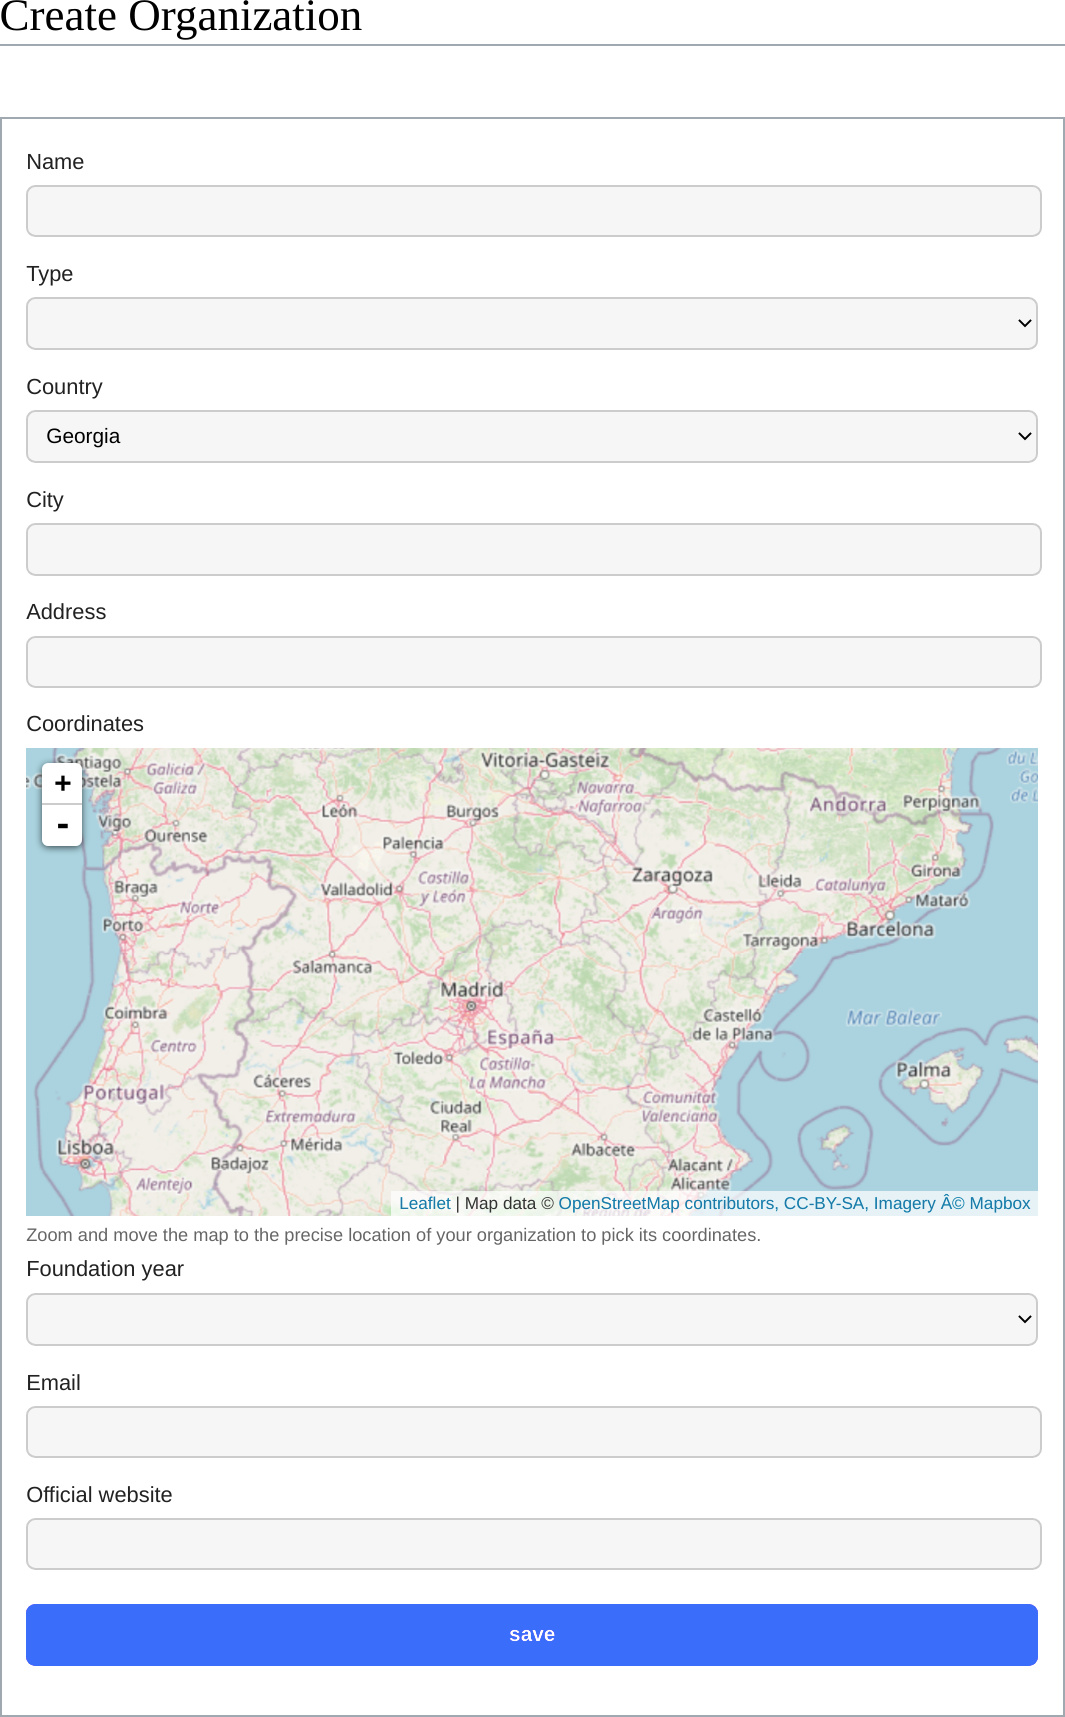Expand the Country dropdown showing Georgia
The image size is (1065, 1717).
(x=531, y=437)
